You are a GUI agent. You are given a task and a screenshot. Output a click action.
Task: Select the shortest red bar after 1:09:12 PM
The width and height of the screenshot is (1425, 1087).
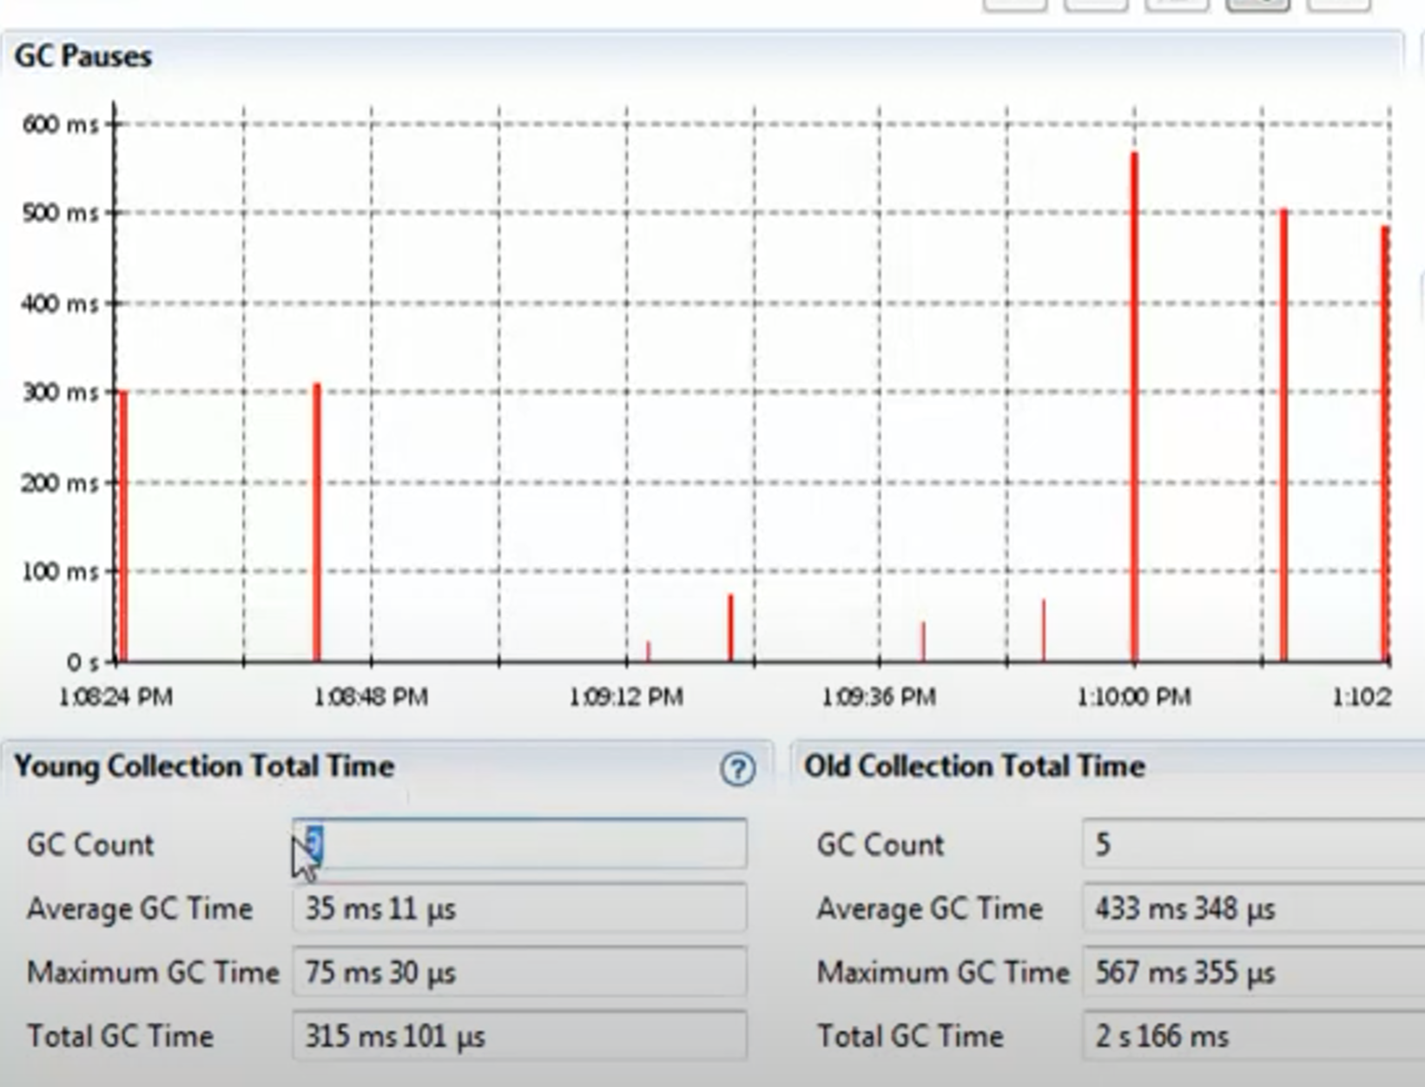tap(648, 651)
